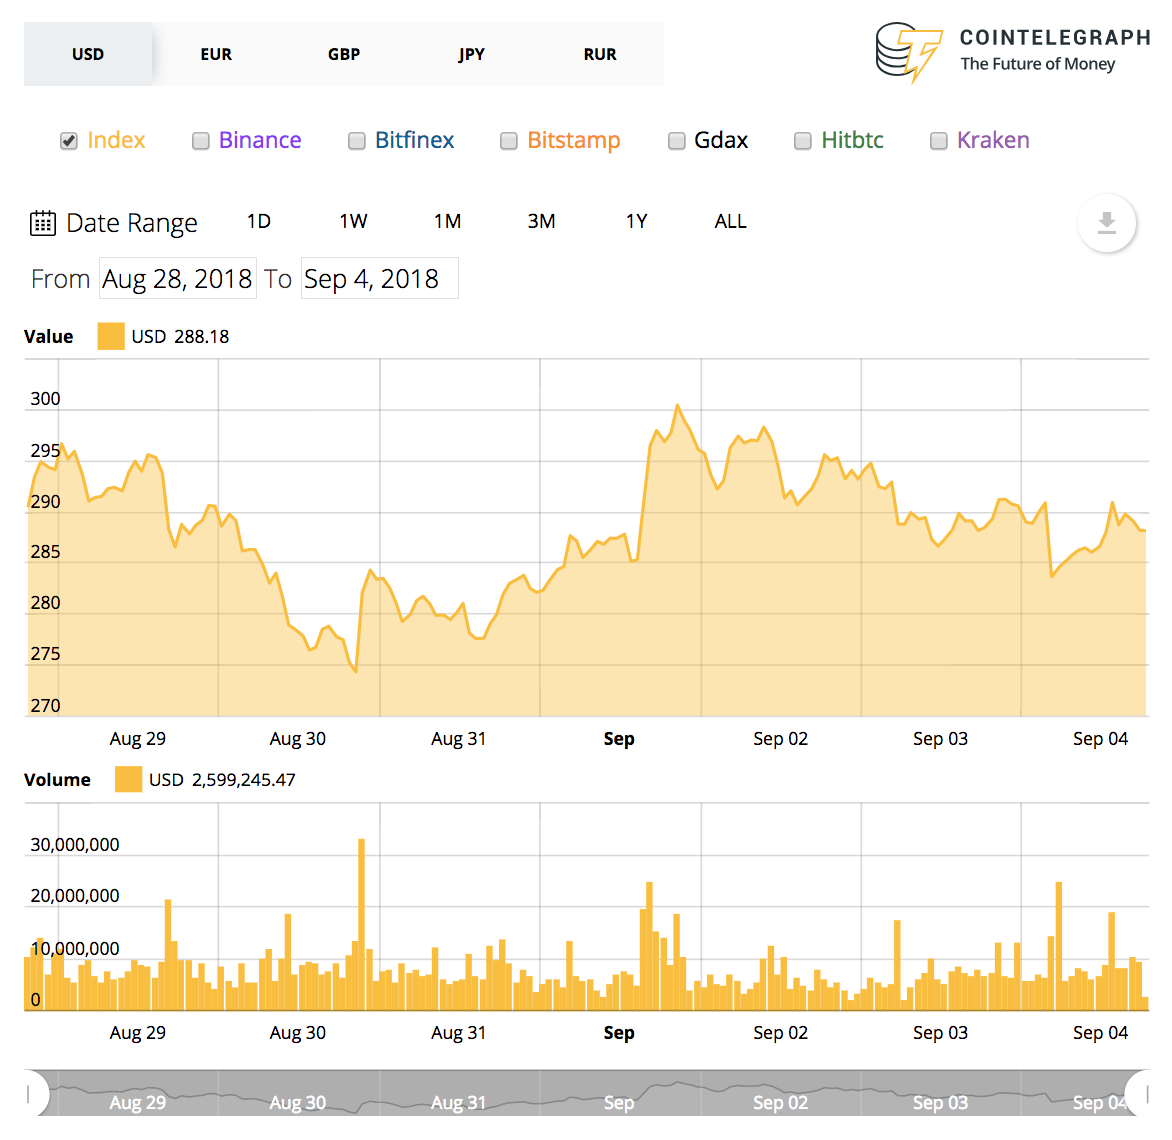Select the JPY currency tab
Image resolution: width=1172 pixels, height=1140 pixels.
472,54
